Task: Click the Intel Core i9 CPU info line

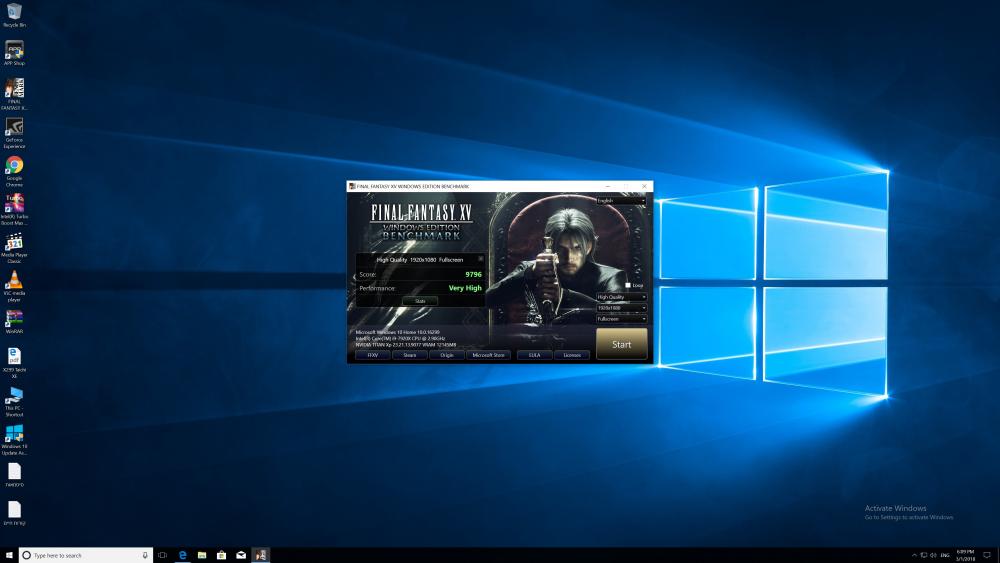Action: click(401, 339)
